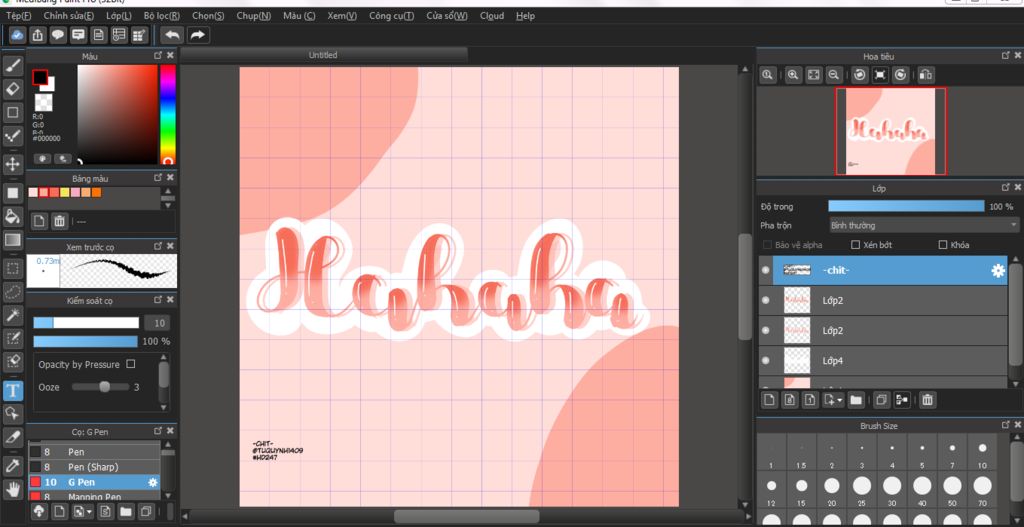Select the Pen (Sharp) brush
The image size is (1024, 527).
click(94, 467)
